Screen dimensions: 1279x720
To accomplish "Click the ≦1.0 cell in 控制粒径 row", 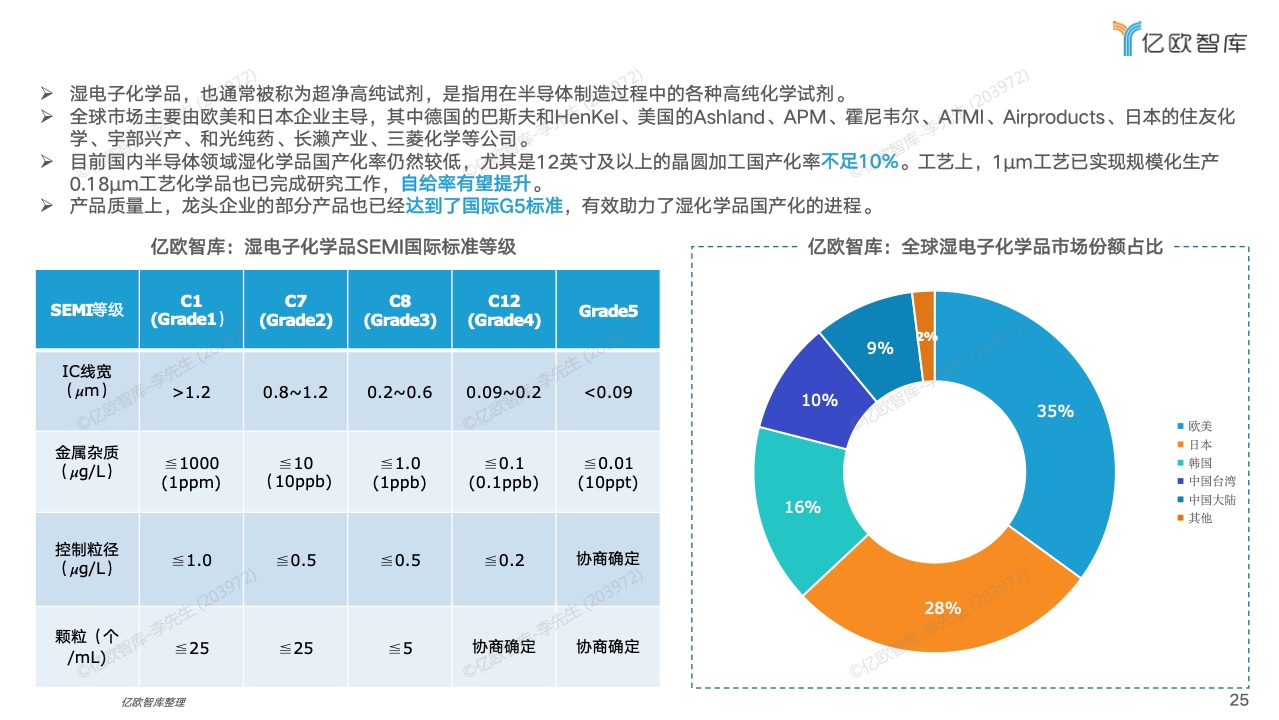I will click(191, 560).
